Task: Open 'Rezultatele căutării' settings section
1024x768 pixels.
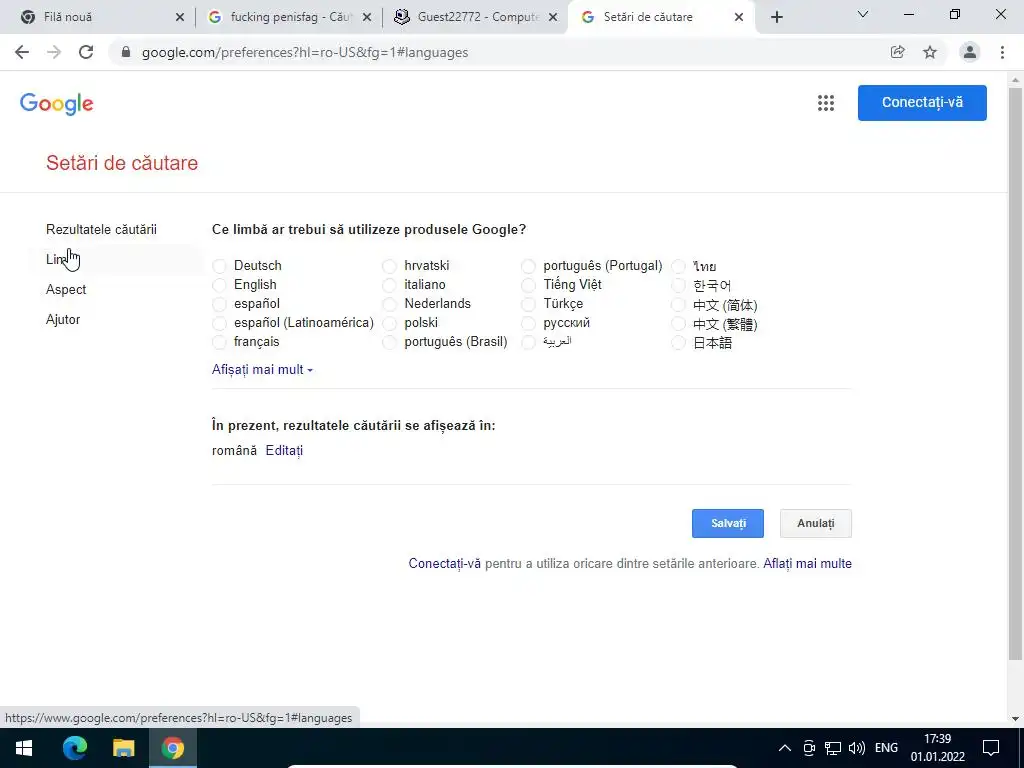Action: pyautogui.click(x=101, y=229)
